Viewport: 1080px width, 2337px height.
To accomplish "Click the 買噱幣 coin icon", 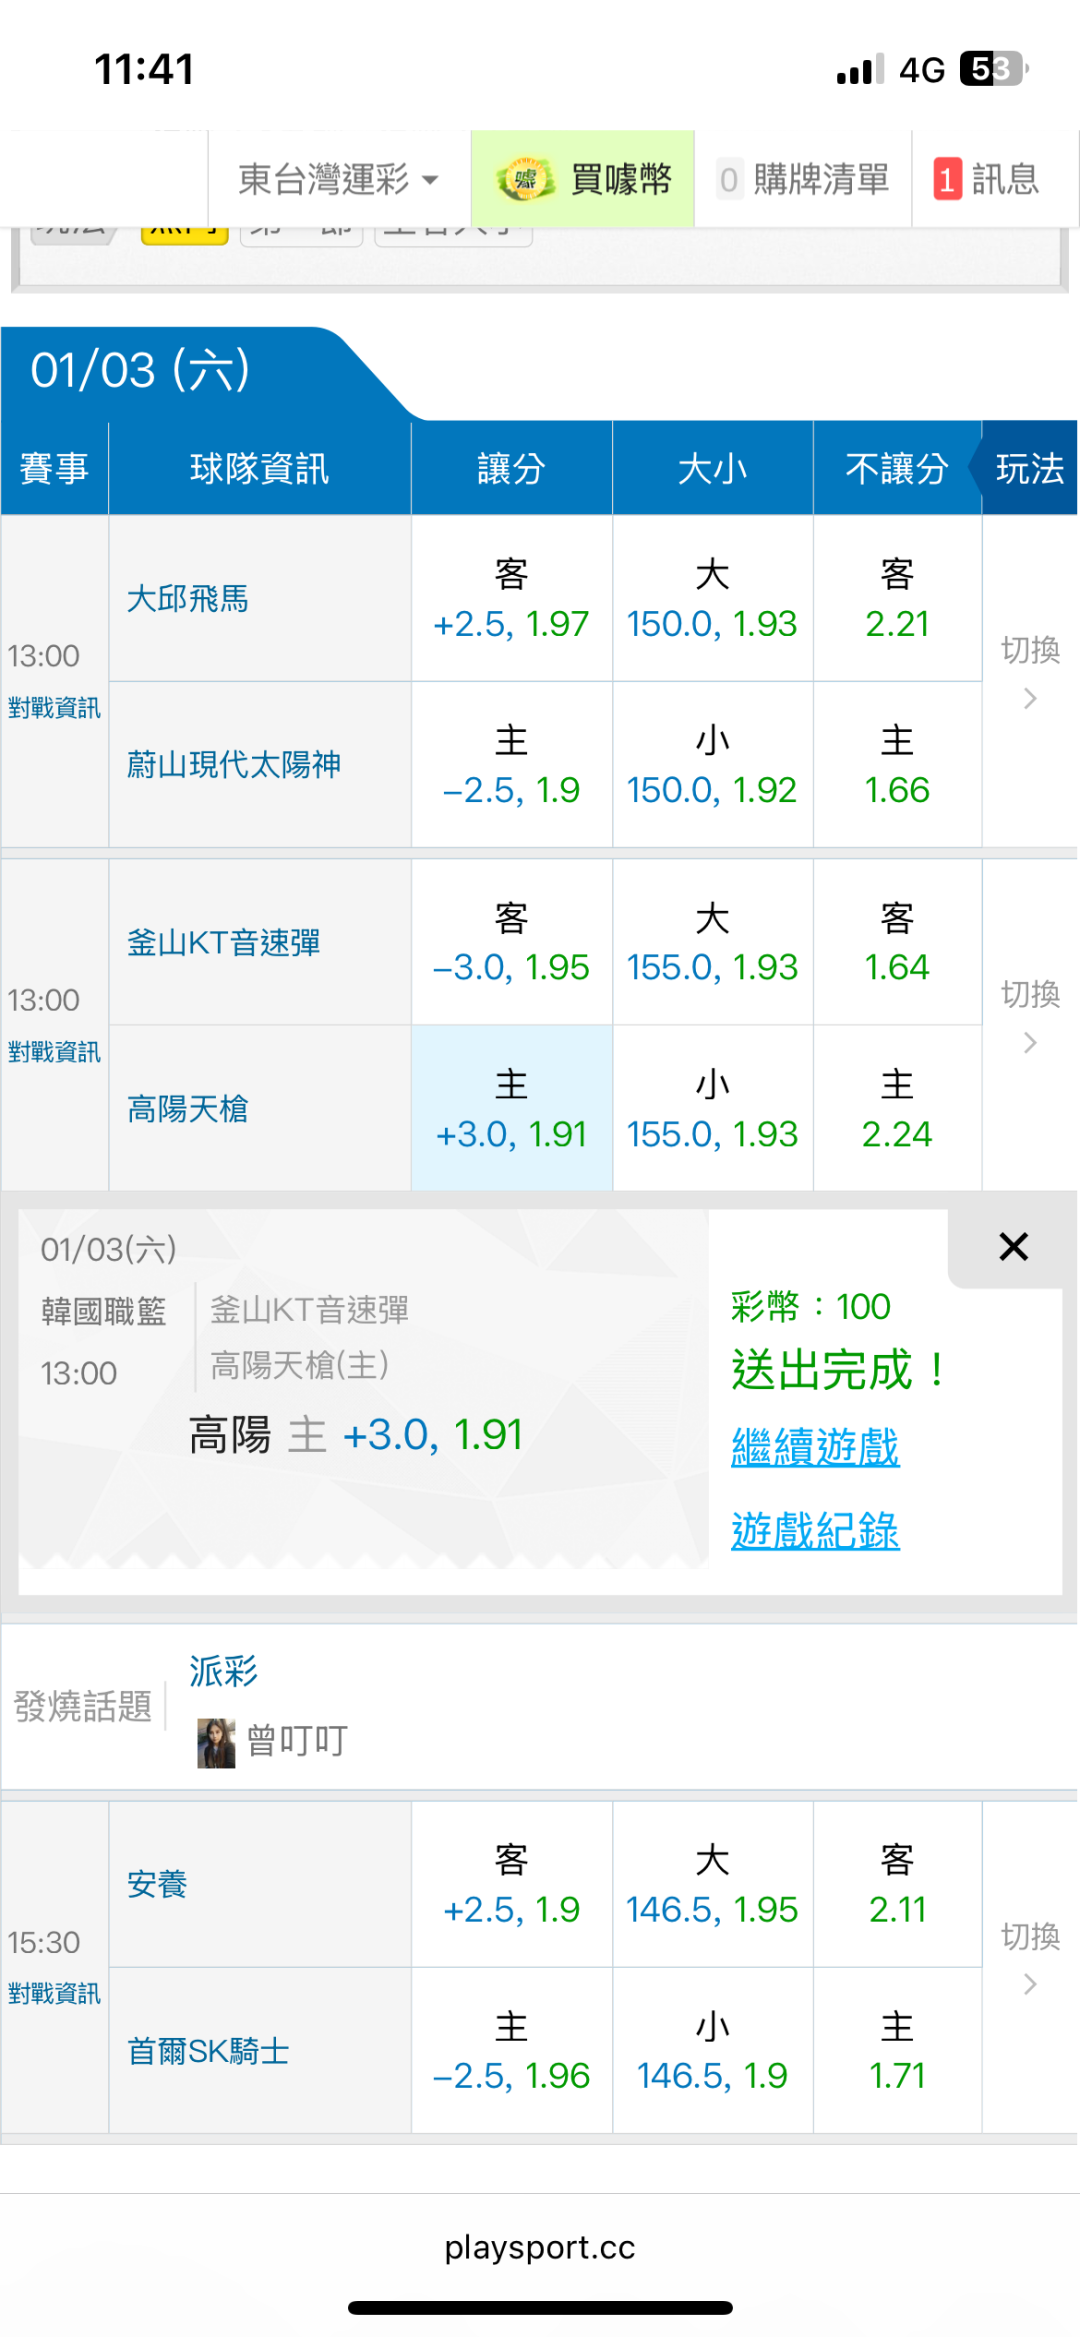I will coord(524,180).
